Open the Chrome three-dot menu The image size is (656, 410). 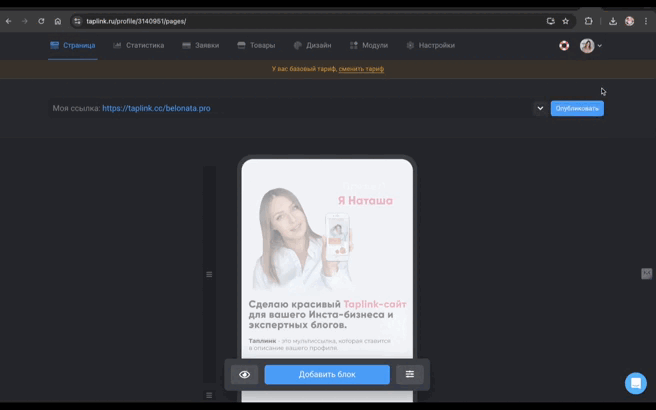click(646, 21)
